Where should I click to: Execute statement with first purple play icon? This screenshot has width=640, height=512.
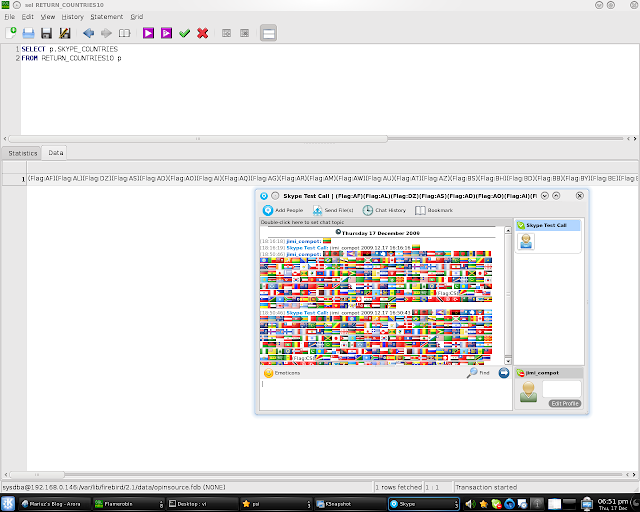148,33
